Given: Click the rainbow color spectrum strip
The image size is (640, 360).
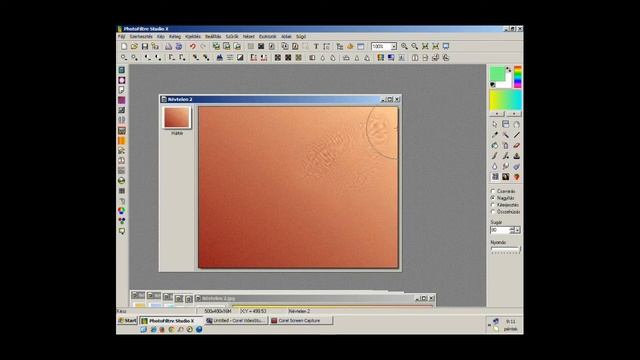Looking at the screenshot, I should click(x=518, y=77).
